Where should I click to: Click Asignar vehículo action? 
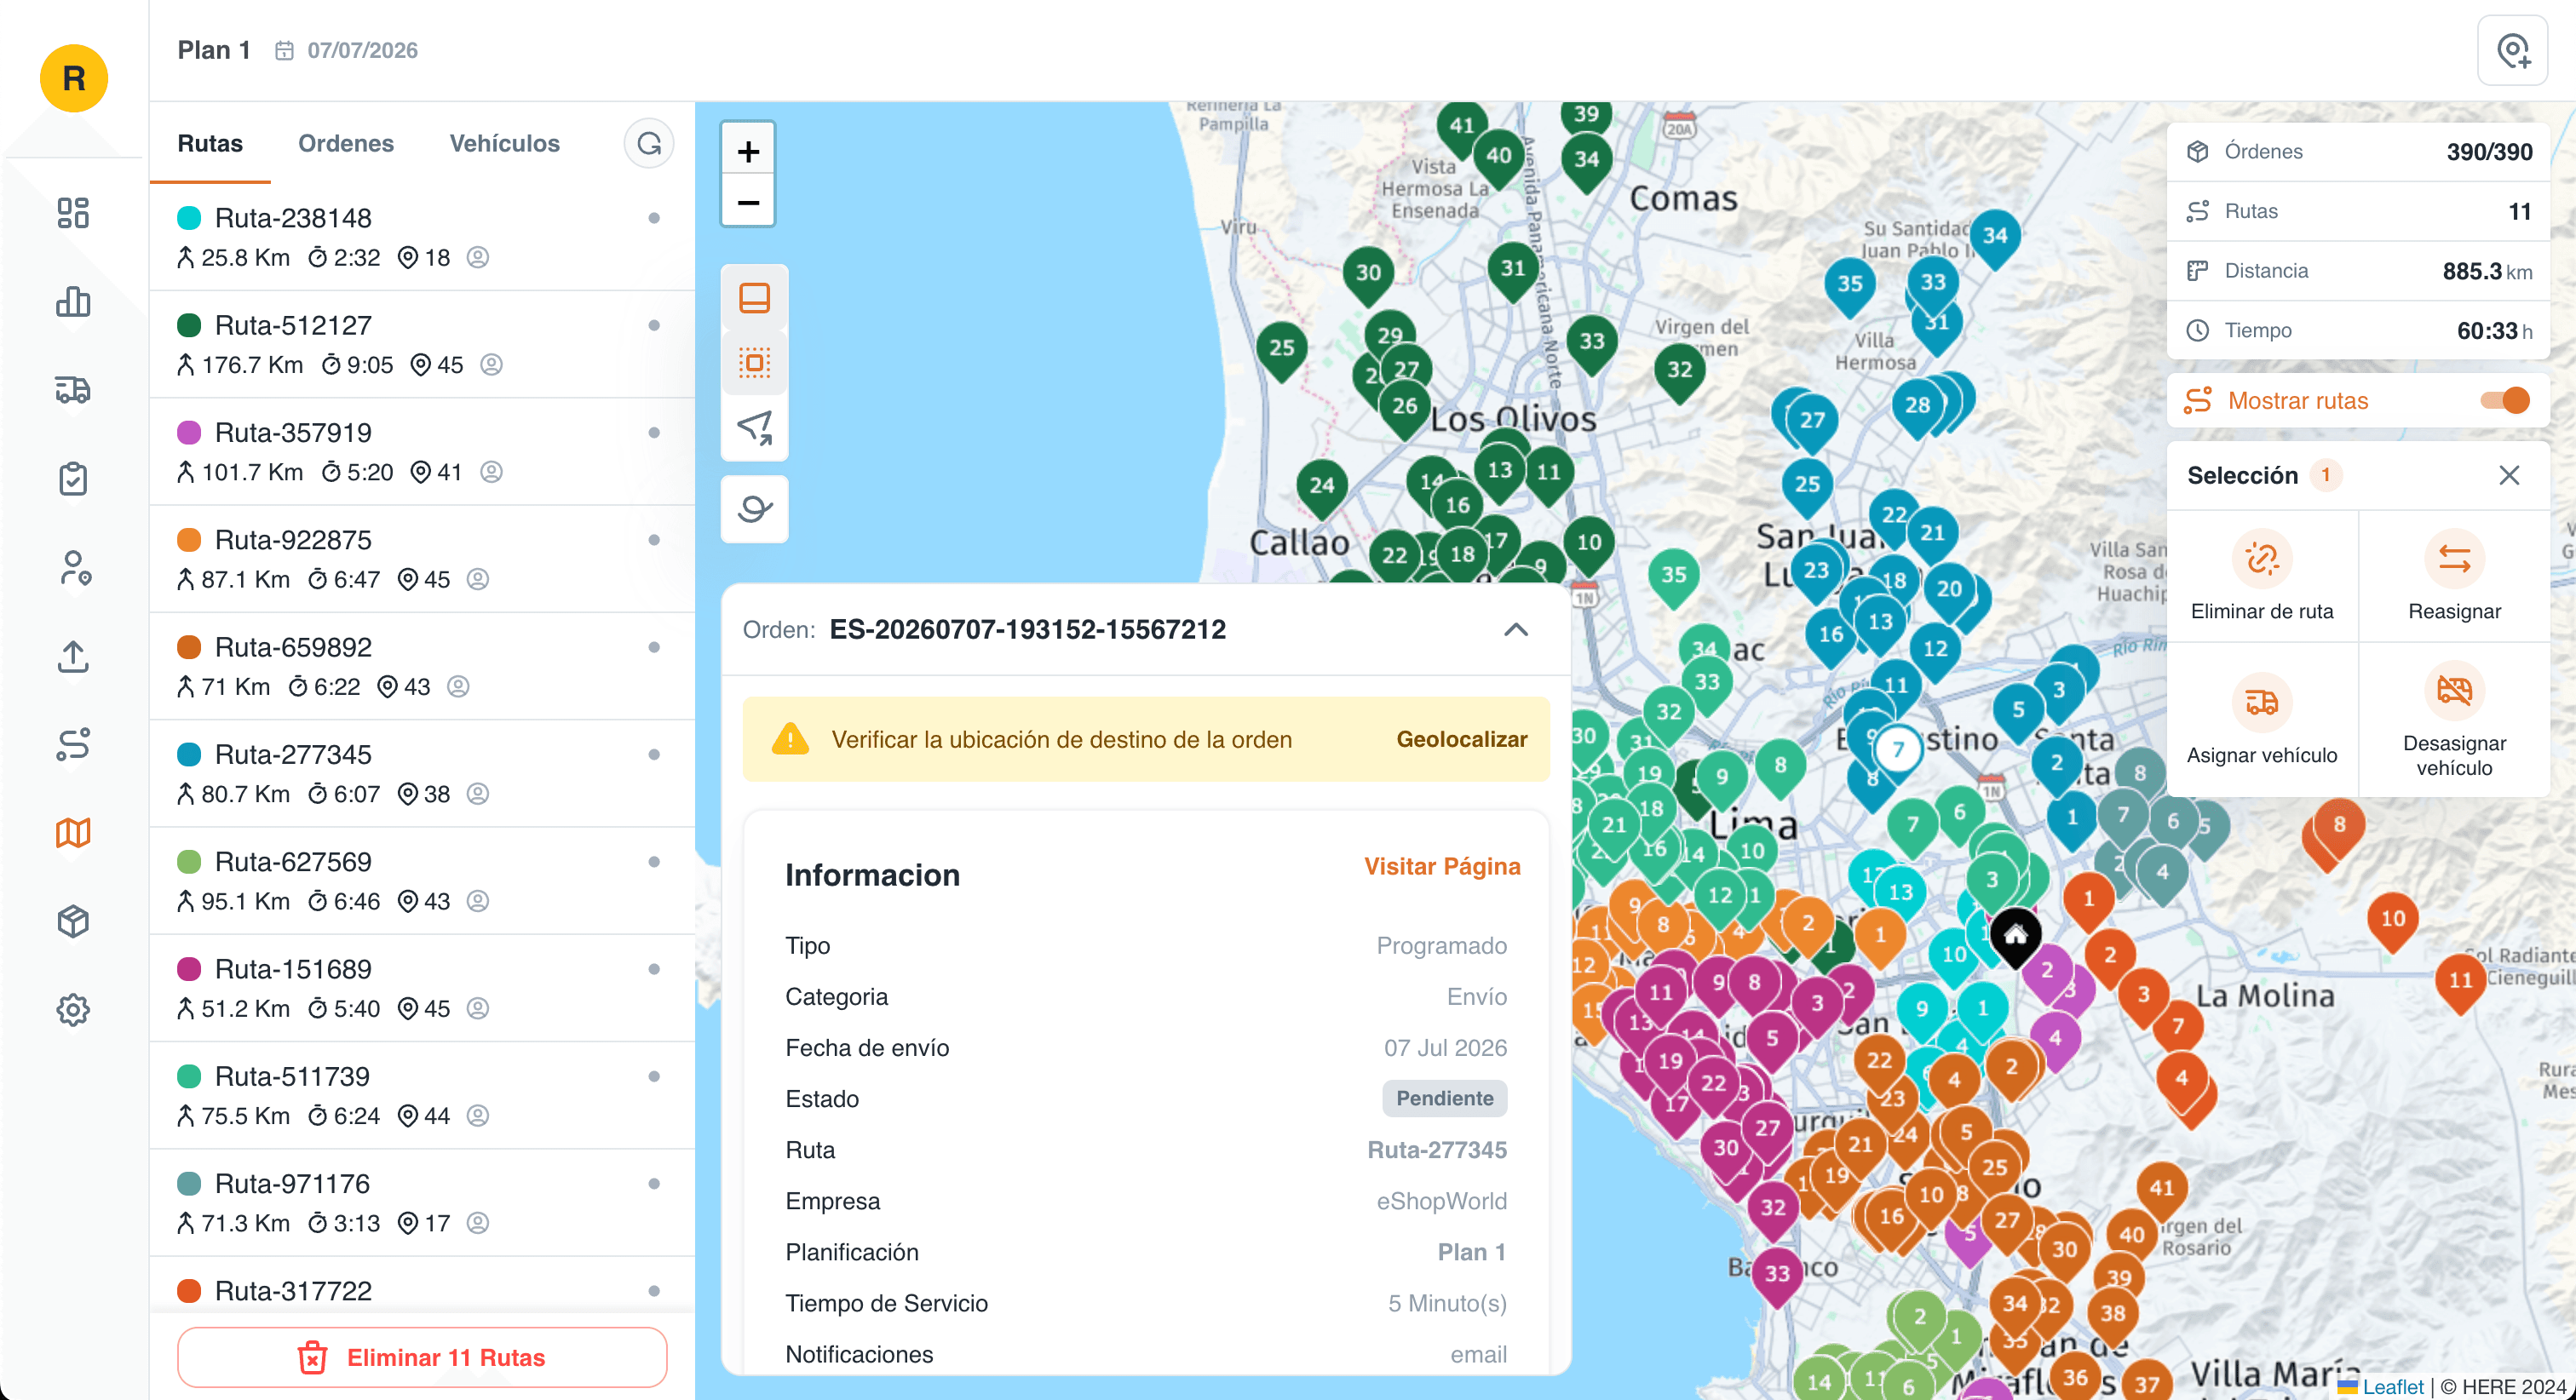2261,719
